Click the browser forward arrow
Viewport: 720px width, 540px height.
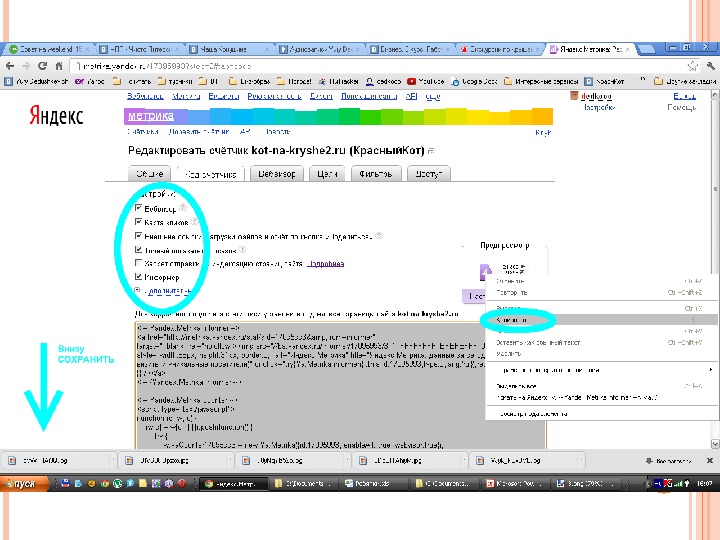coord(26,66)
